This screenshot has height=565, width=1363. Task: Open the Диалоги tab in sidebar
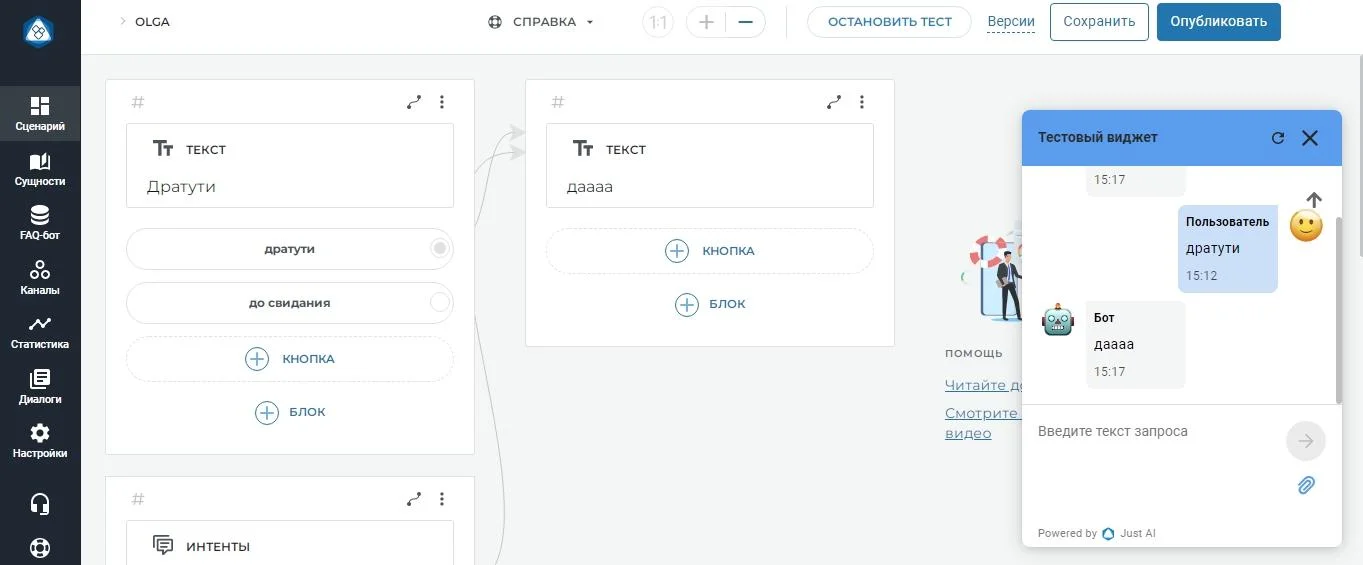pyautogui.click(x=40, y=386)
